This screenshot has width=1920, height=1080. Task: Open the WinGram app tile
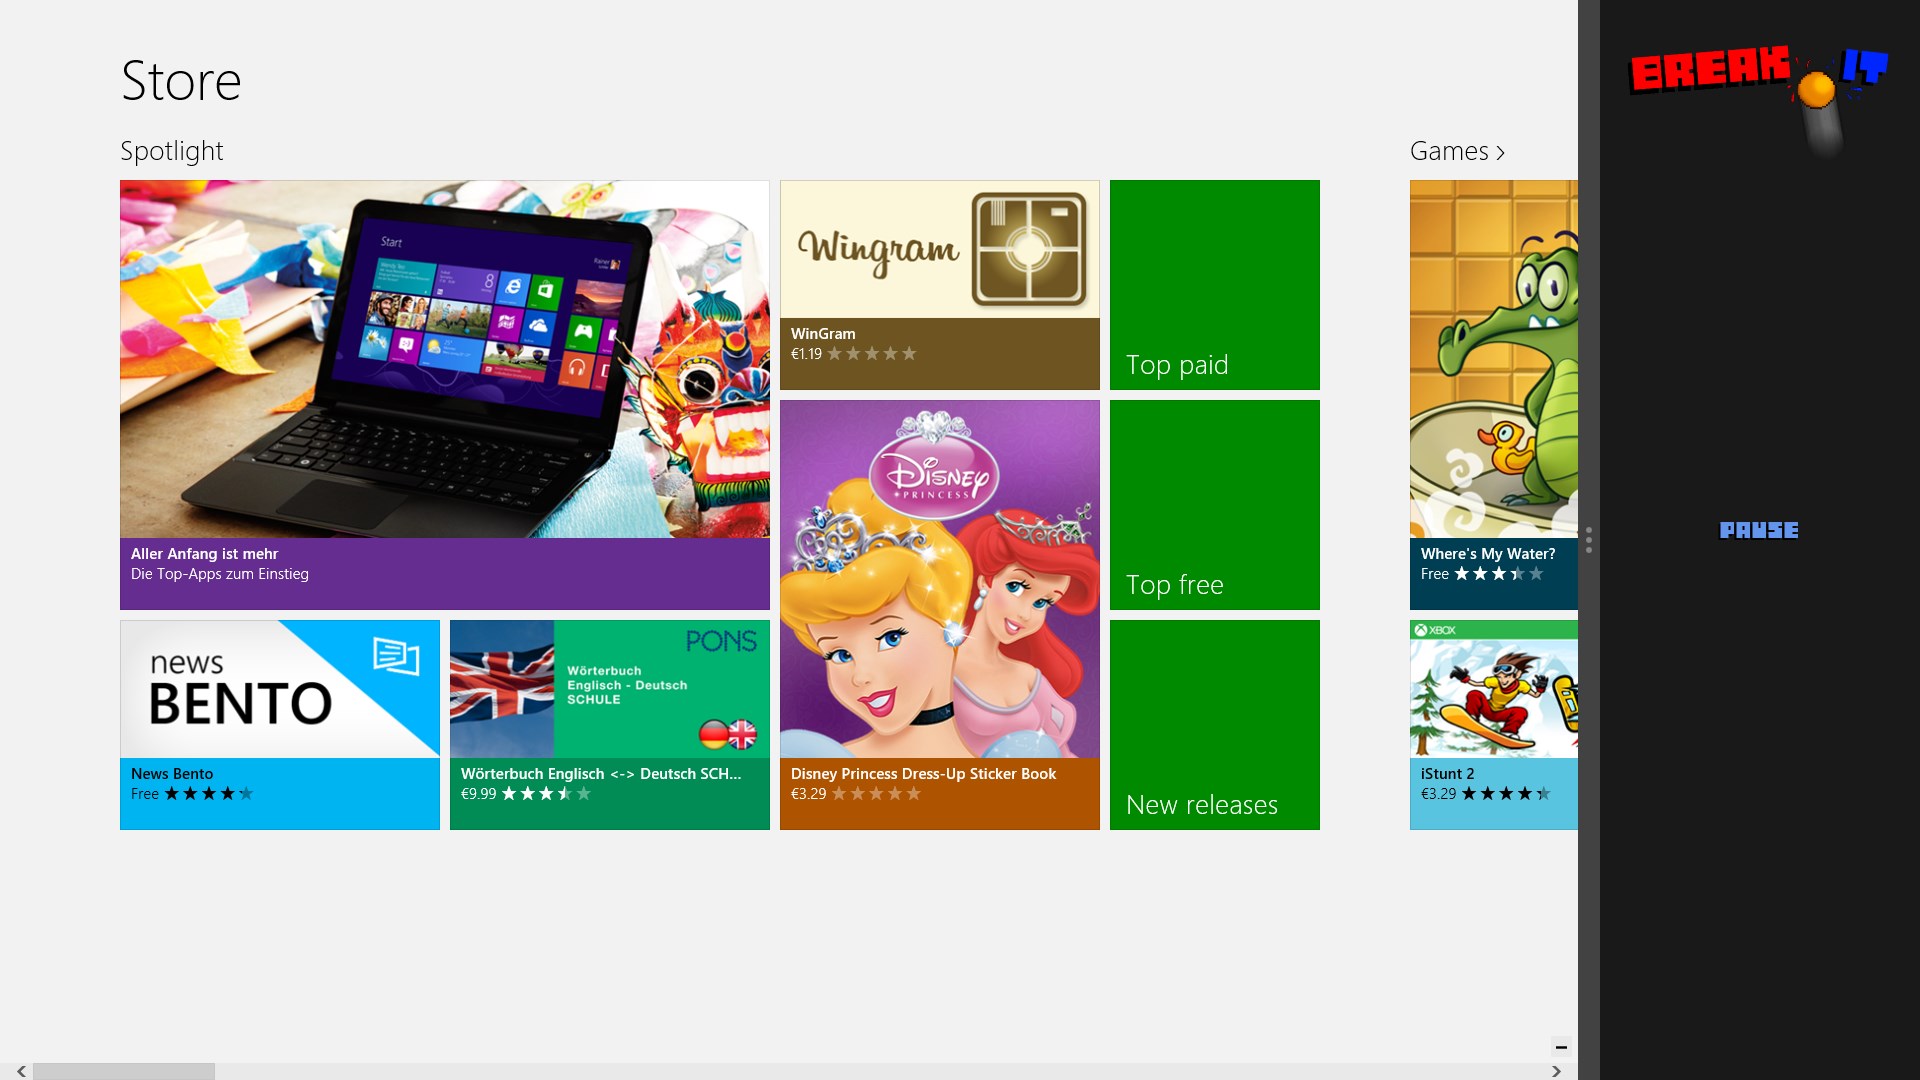939,285
